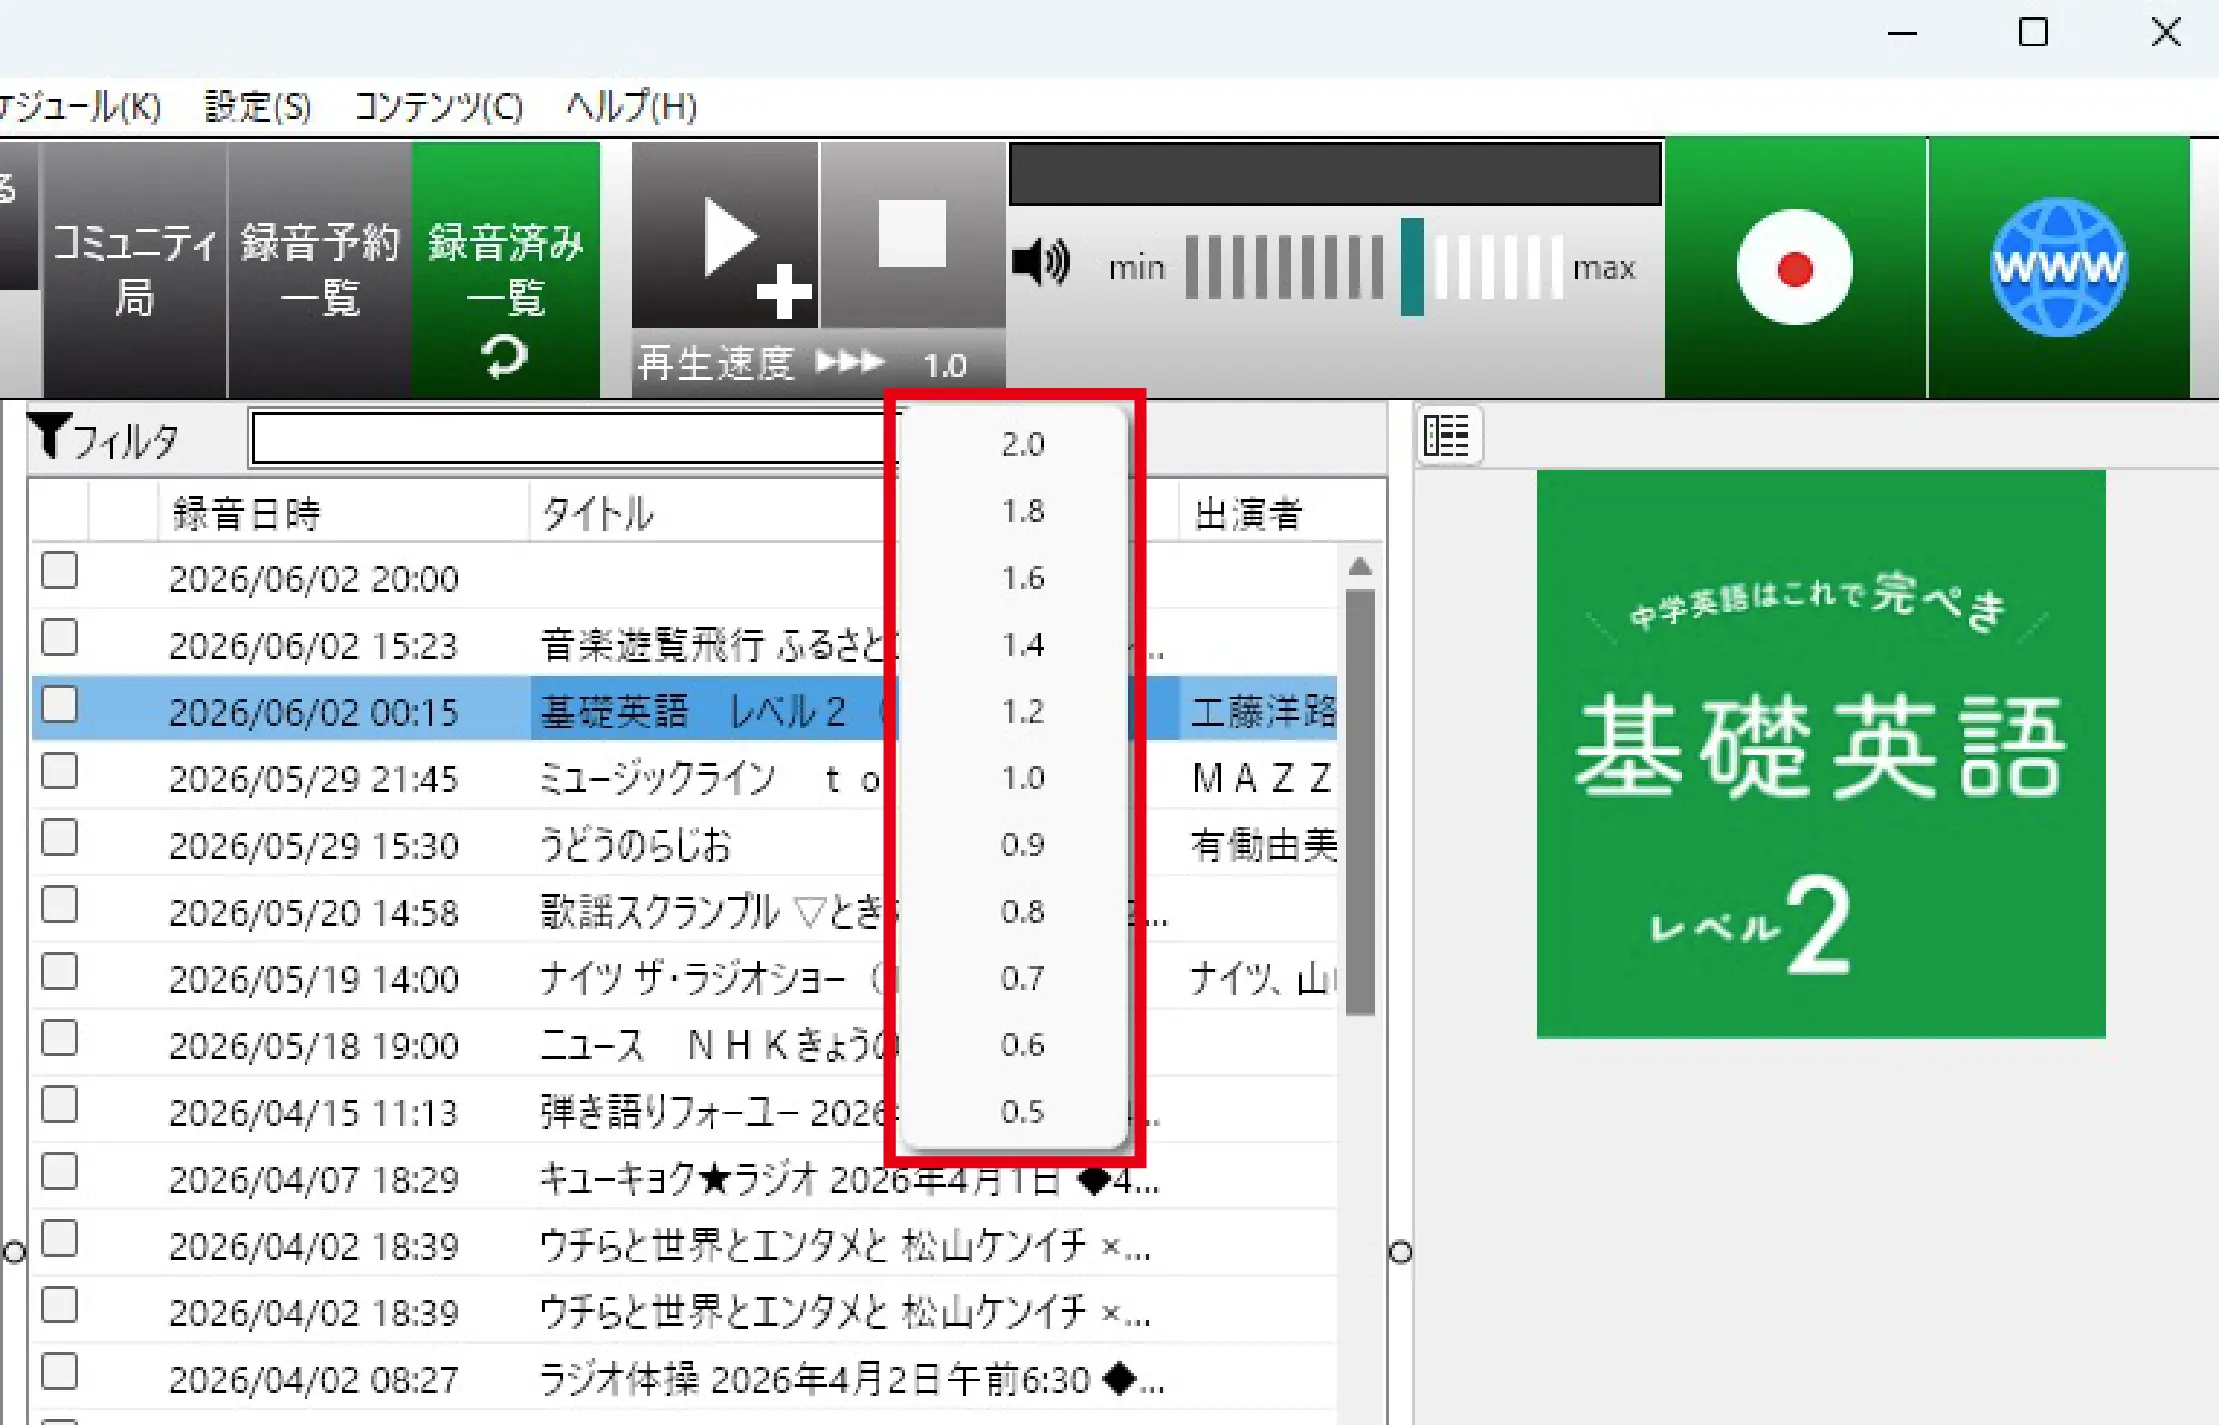2219x1425 pixels.
Task: Click the recording list vertical scrollbar thumb
Action: click(x=1360, y=801)
